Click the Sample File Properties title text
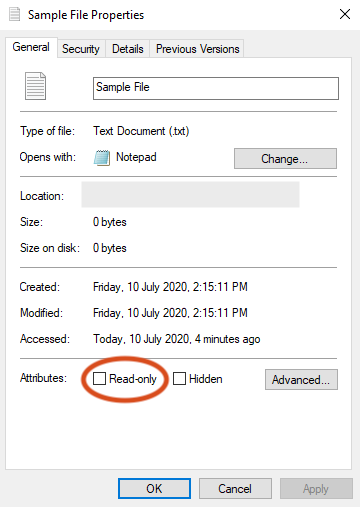The image size is (360, 507). click(x=86, y=15)
